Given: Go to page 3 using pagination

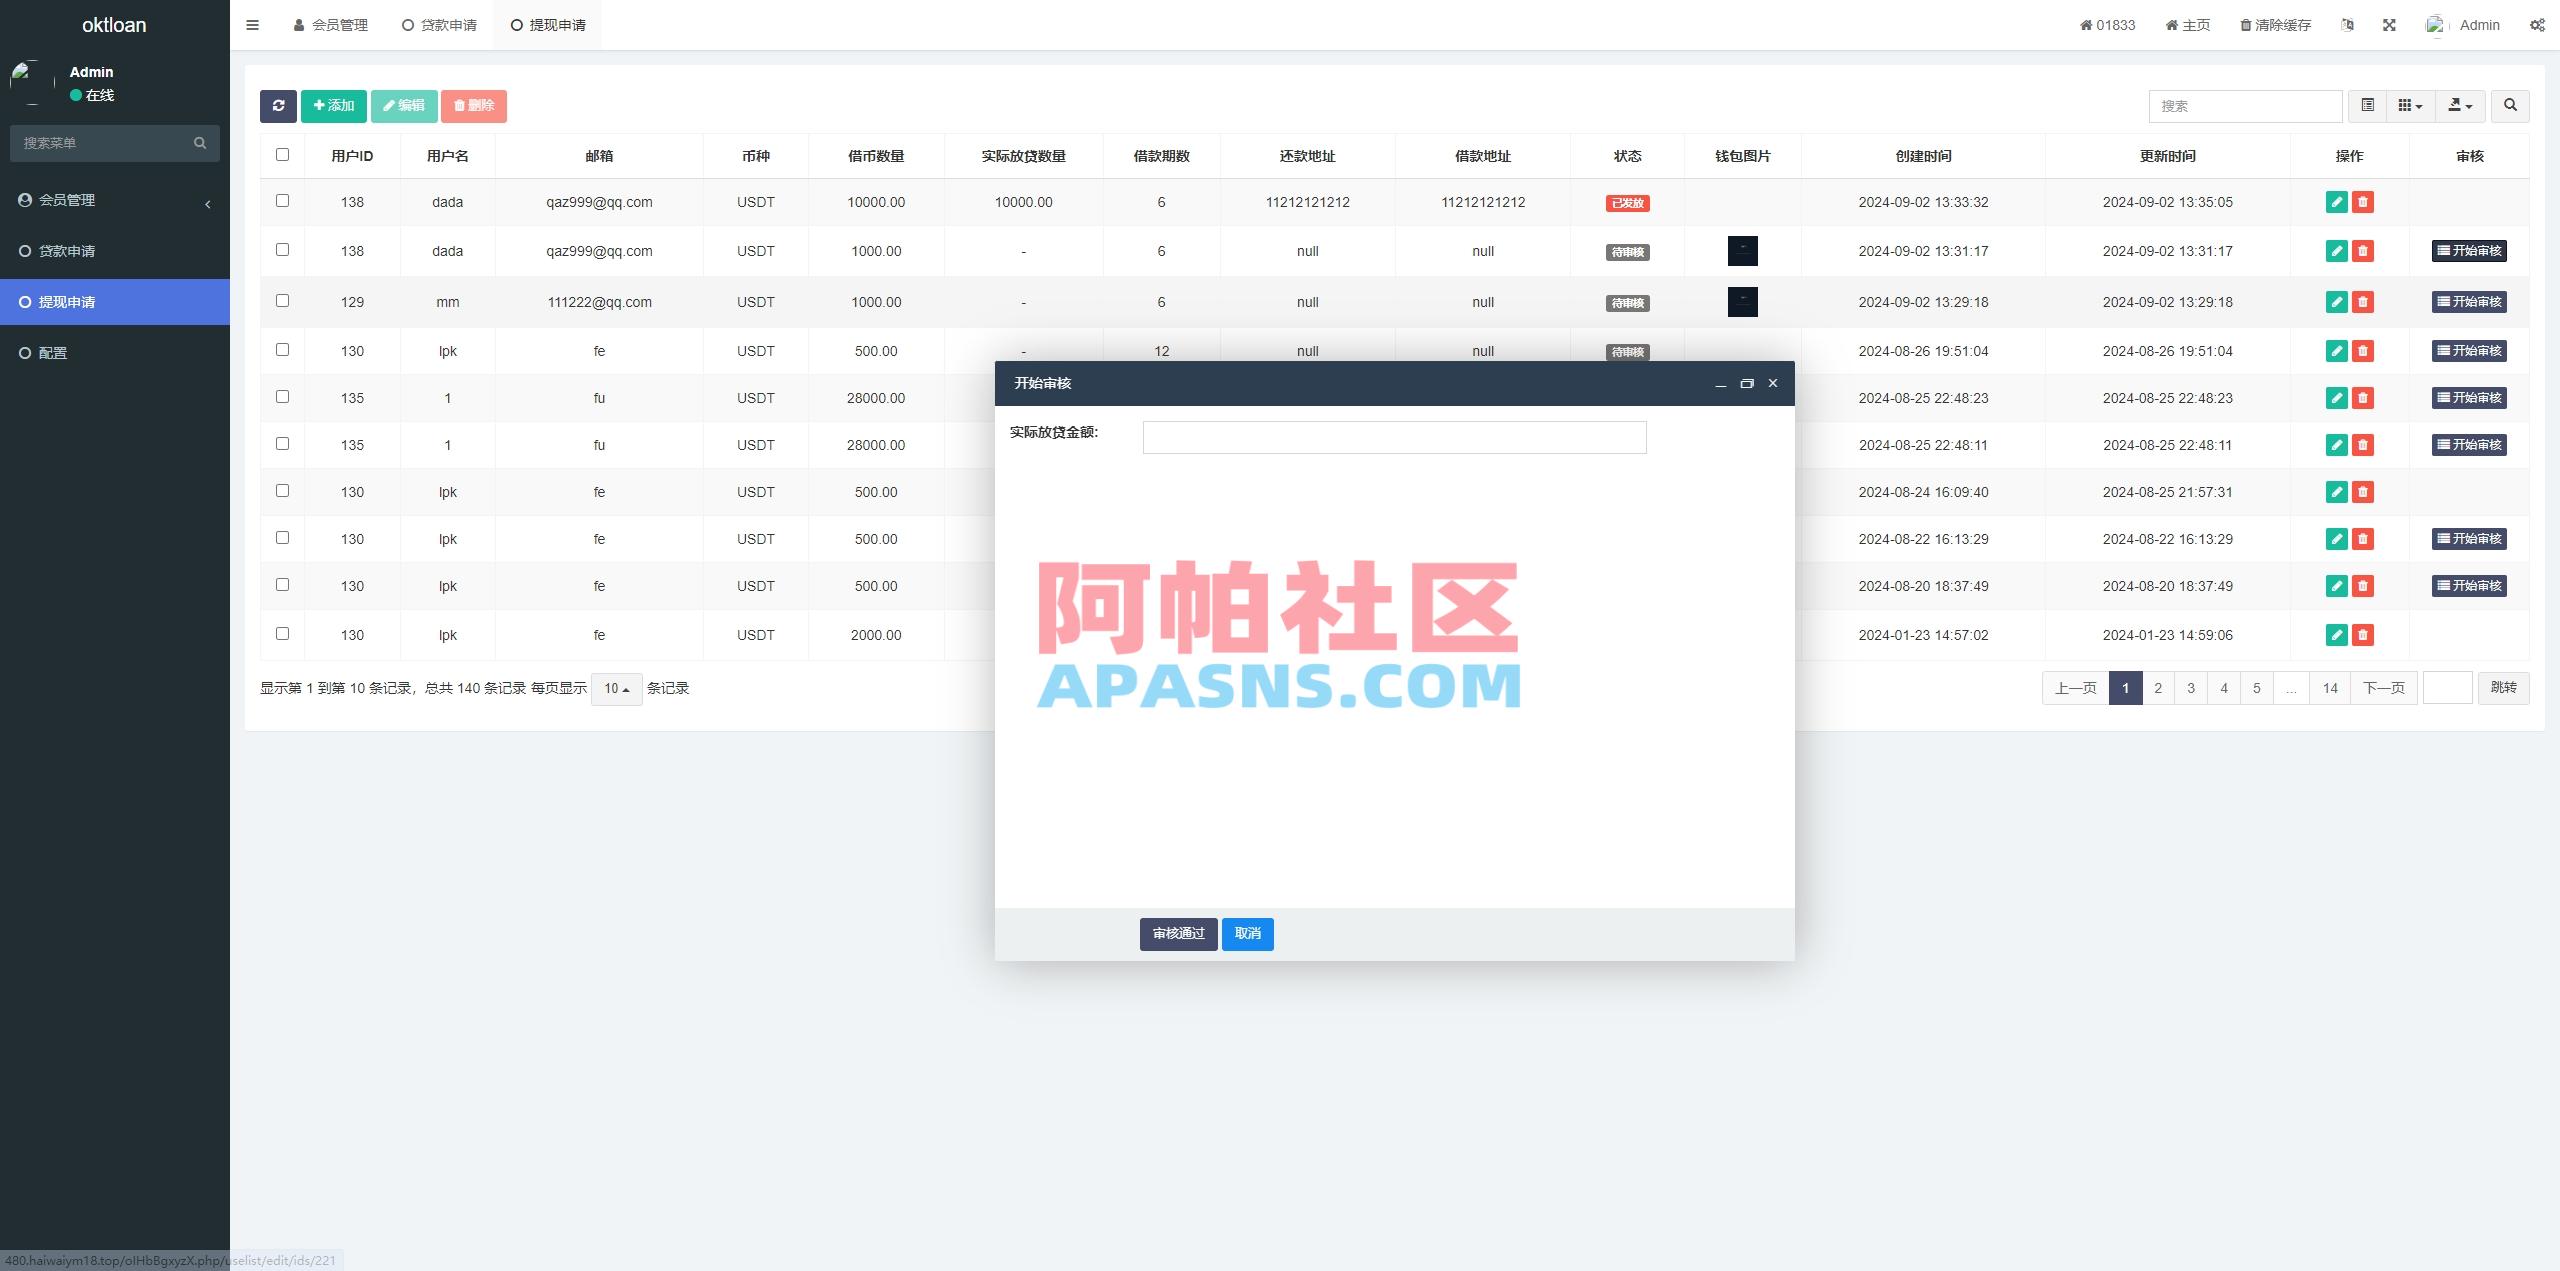Looking at the screenshot, I should point(2190,687).
